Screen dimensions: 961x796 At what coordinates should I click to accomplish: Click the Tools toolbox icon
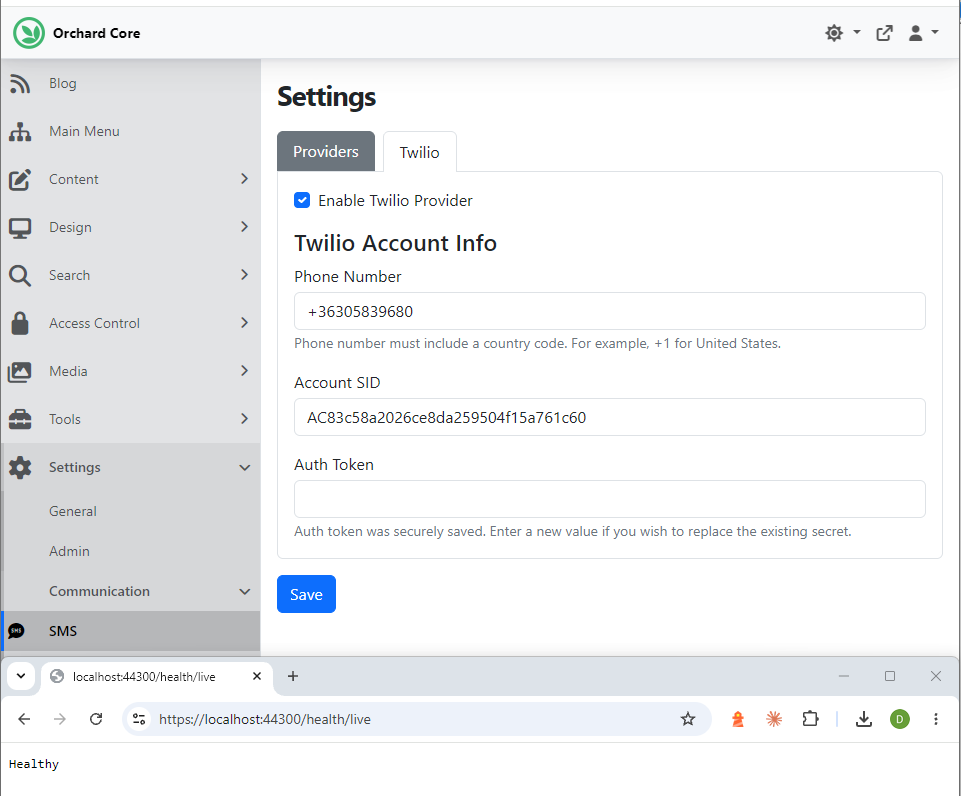pos(20,420)
